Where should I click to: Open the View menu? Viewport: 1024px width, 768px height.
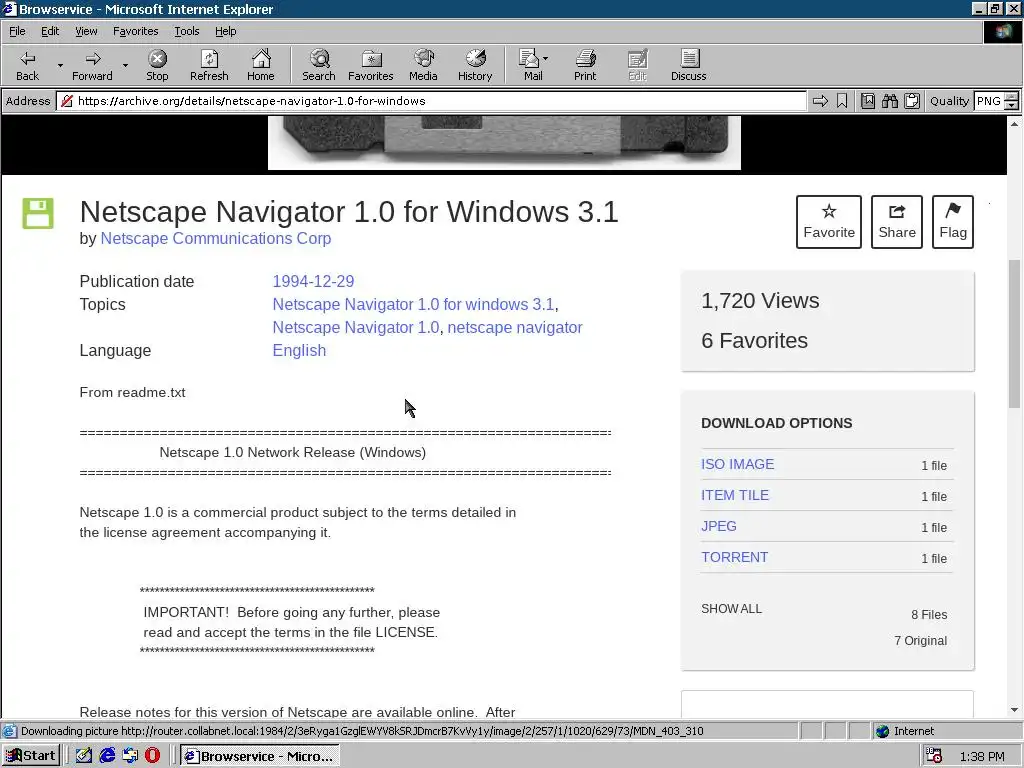tap(86, 31)
